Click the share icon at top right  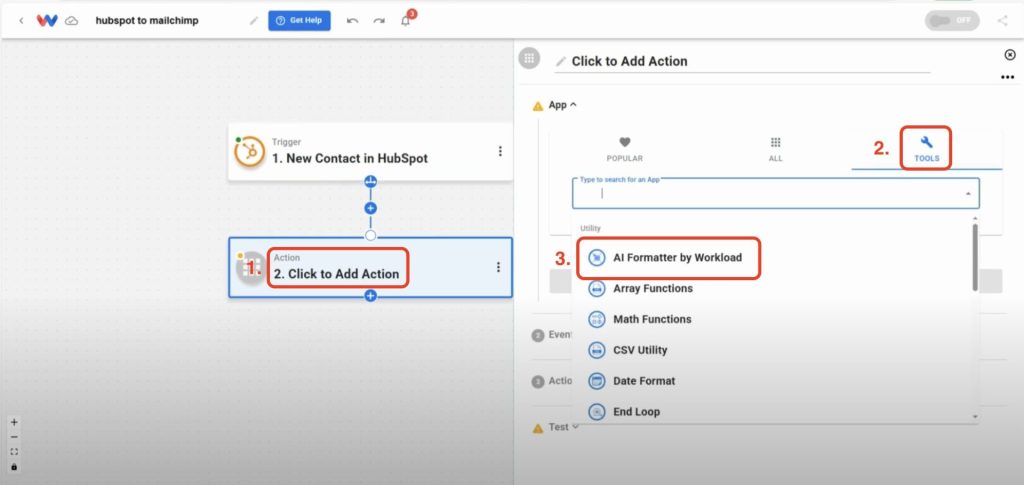click(1002, 21)
